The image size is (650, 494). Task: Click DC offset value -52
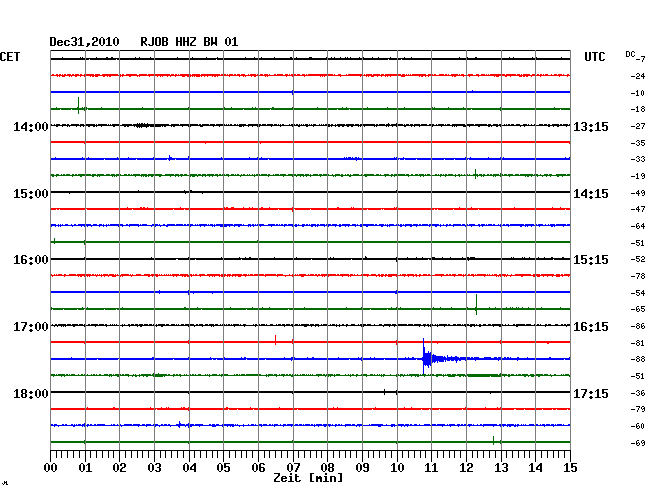click(638, 259)
